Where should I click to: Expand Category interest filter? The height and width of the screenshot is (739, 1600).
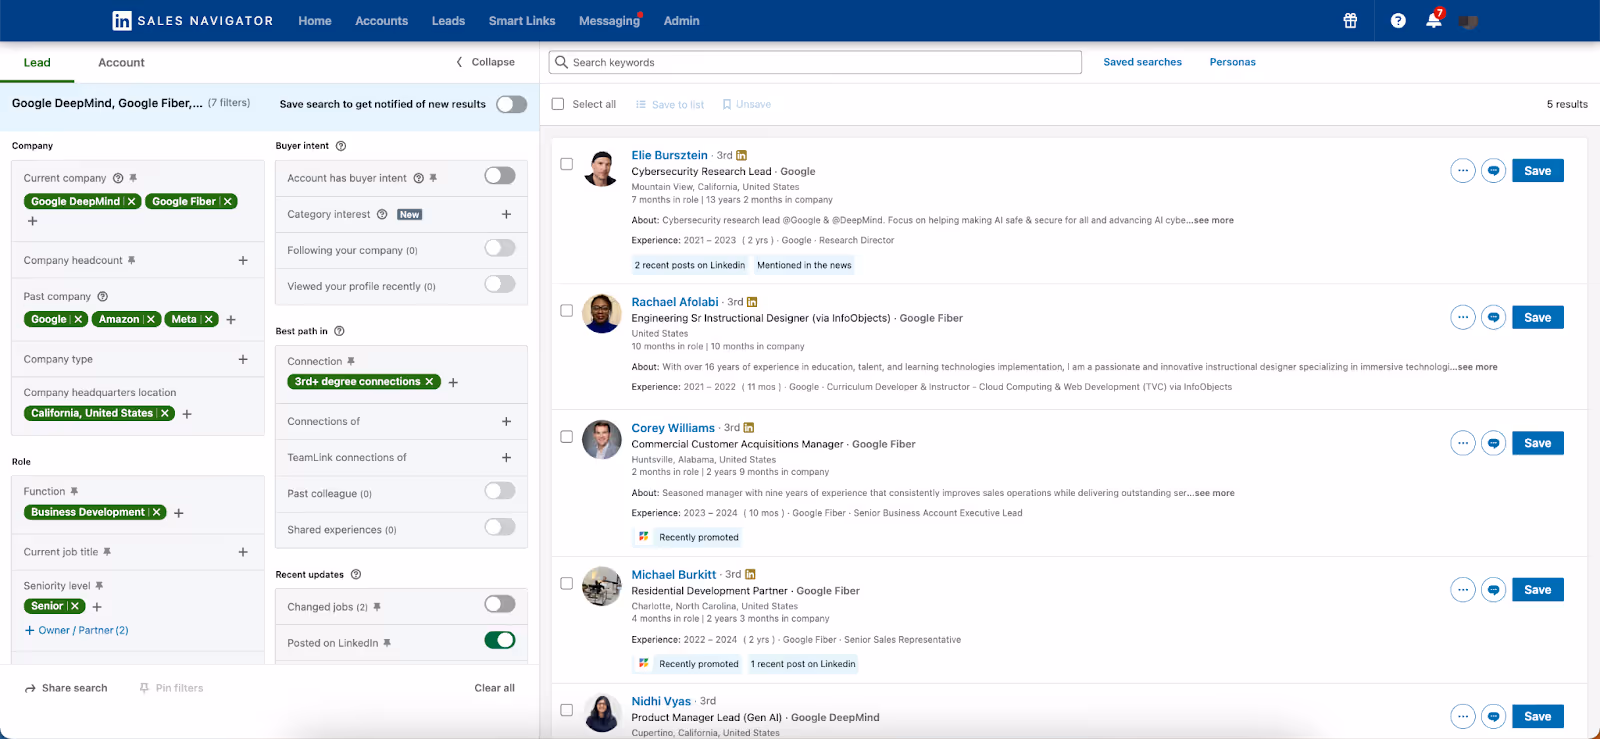click(506, 214)
